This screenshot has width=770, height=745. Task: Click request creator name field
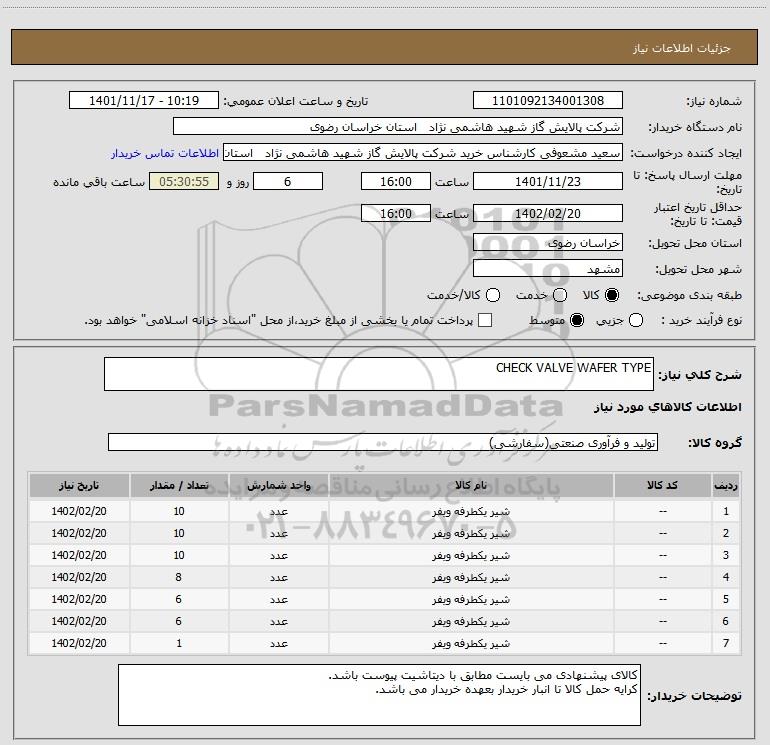(x=423, y=153)
